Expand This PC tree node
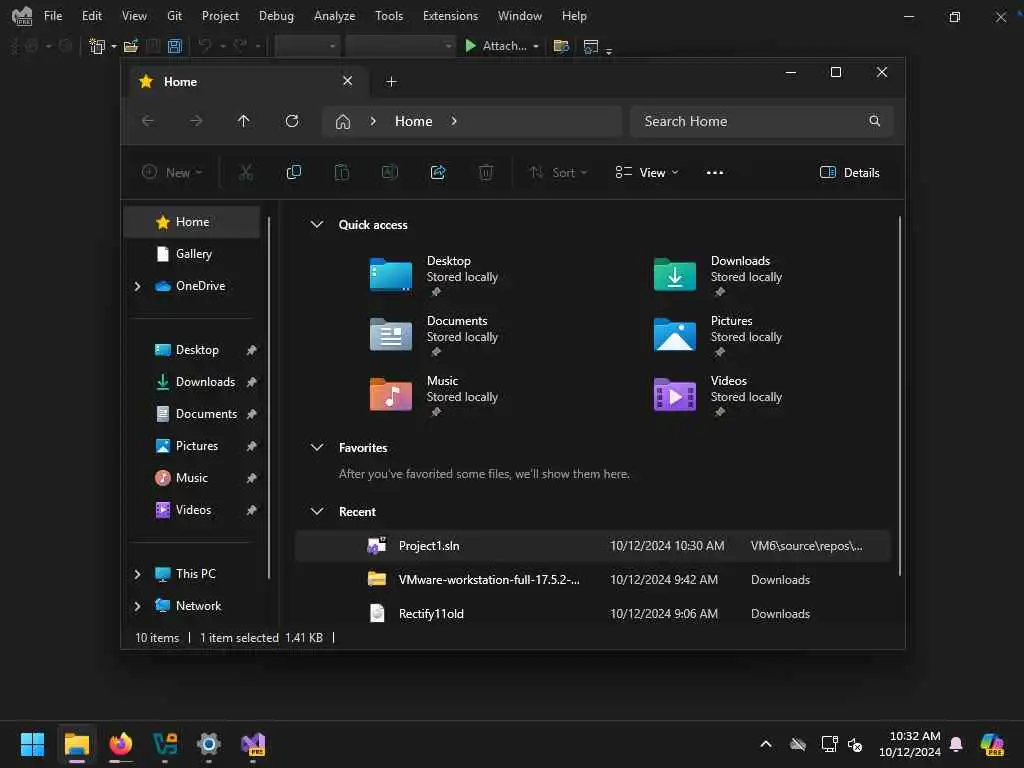1024x768 pixels. 137,574
